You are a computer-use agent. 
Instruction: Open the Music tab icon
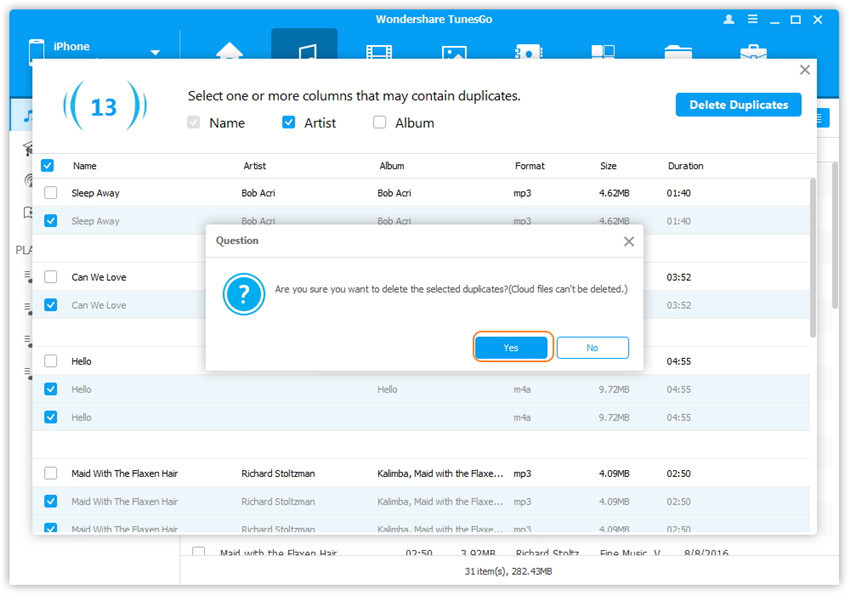click(304, 50)
